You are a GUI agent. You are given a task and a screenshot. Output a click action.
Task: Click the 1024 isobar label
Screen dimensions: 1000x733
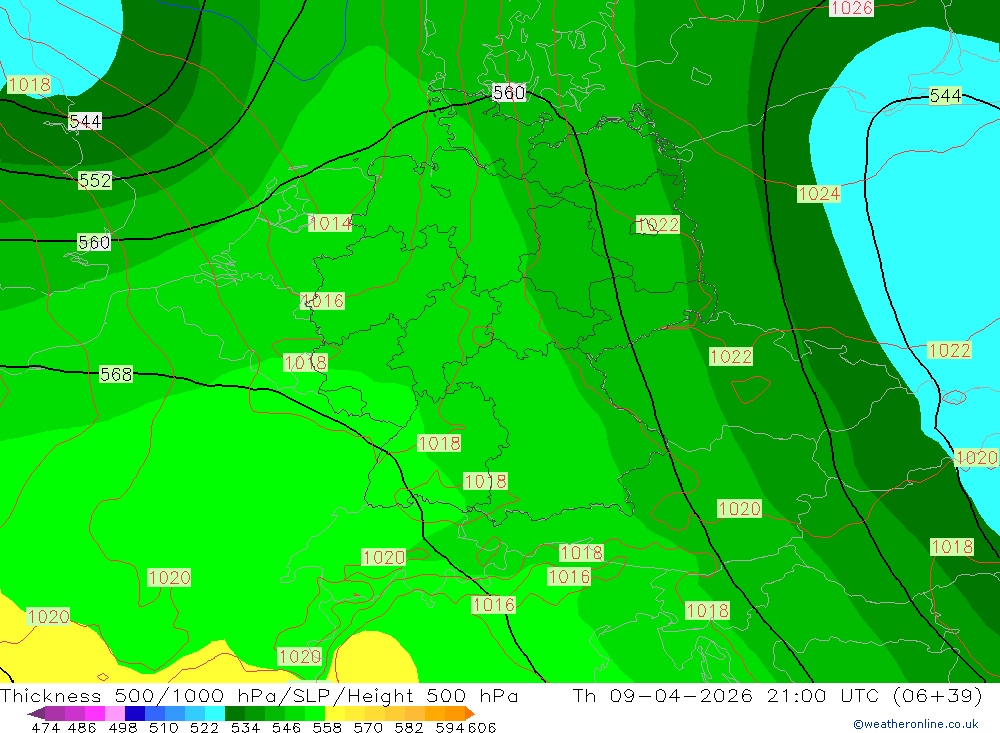(x=819, y=193)
